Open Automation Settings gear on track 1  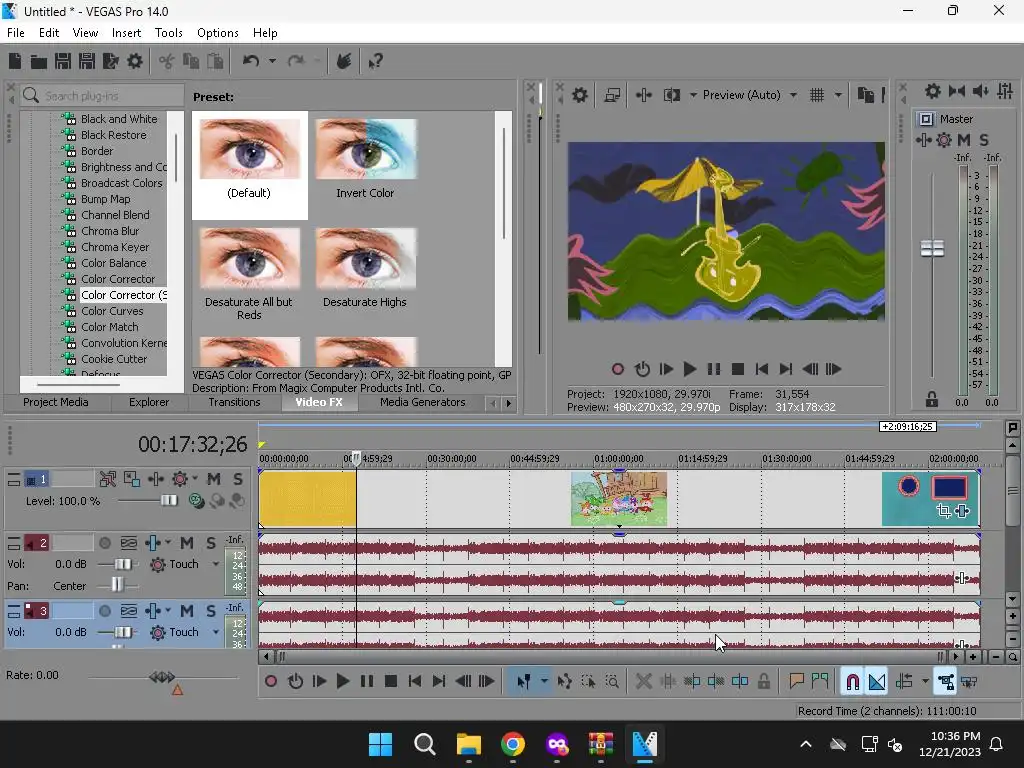point(180,479)
